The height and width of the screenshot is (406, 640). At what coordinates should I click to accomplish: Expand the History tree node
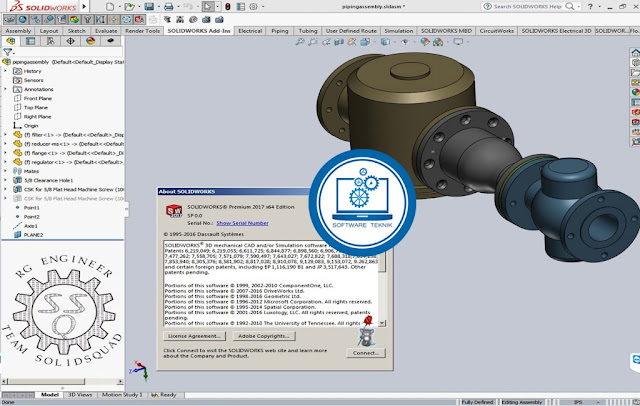(5, 71)
